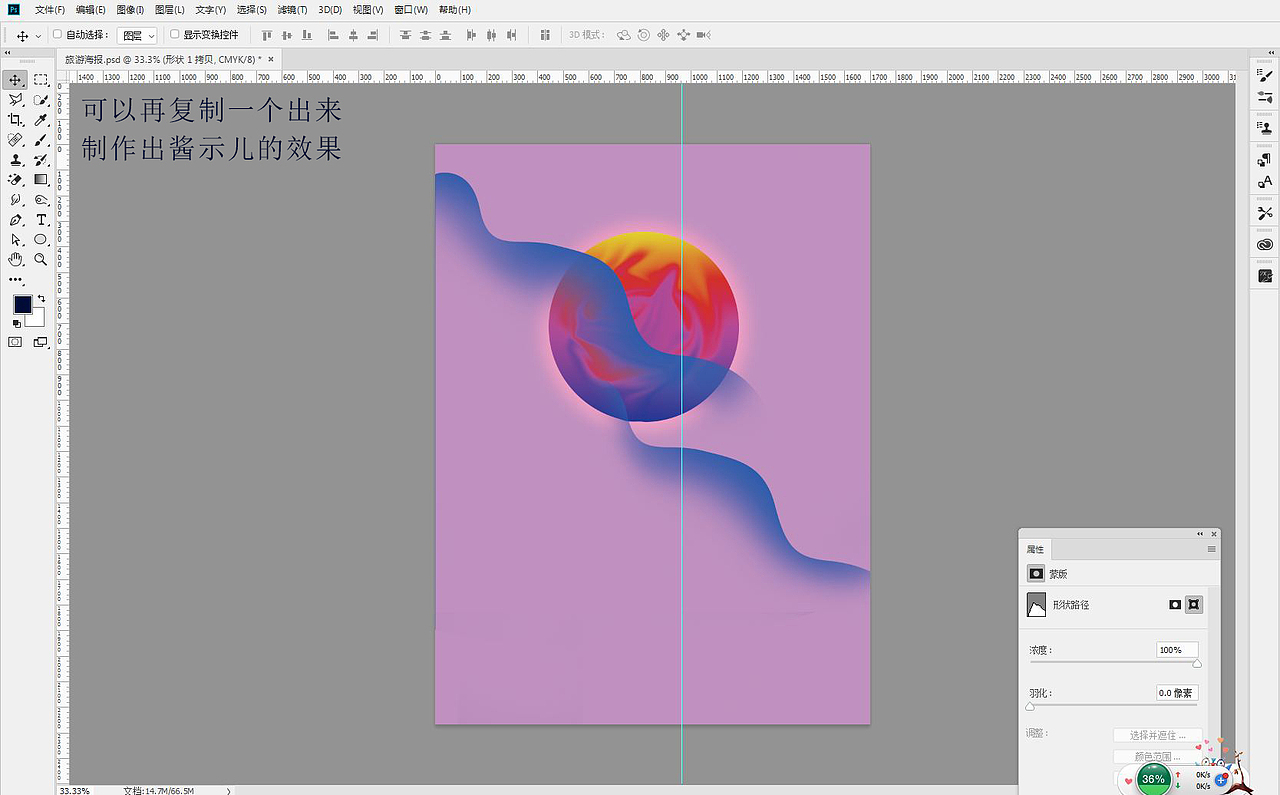This screenshot has width=1280, height=795.
Task: Activate the Zoom magnifier tool
Action: [x=41, y=260]
